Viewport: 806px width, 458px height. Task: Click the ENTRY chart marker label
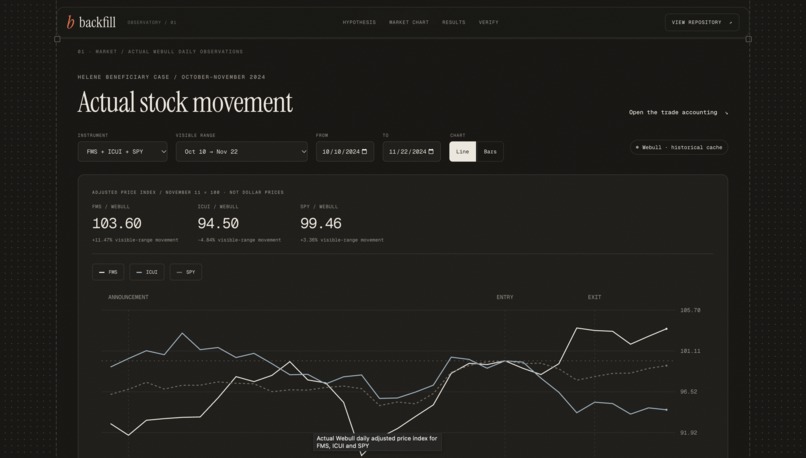(x=505, y=297)
